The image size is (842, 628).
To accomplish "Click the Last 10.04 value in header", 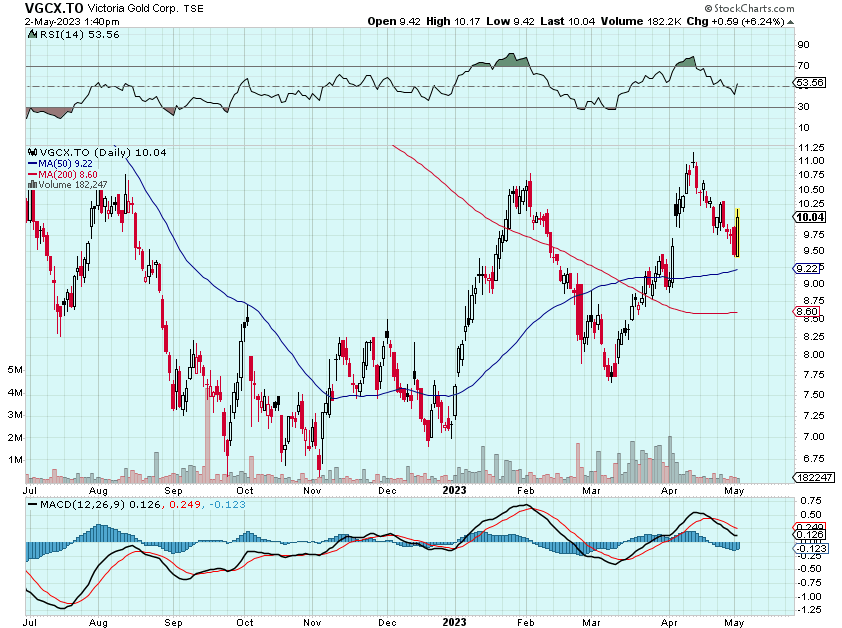I will pyautogui.click(x=568, y=21).
